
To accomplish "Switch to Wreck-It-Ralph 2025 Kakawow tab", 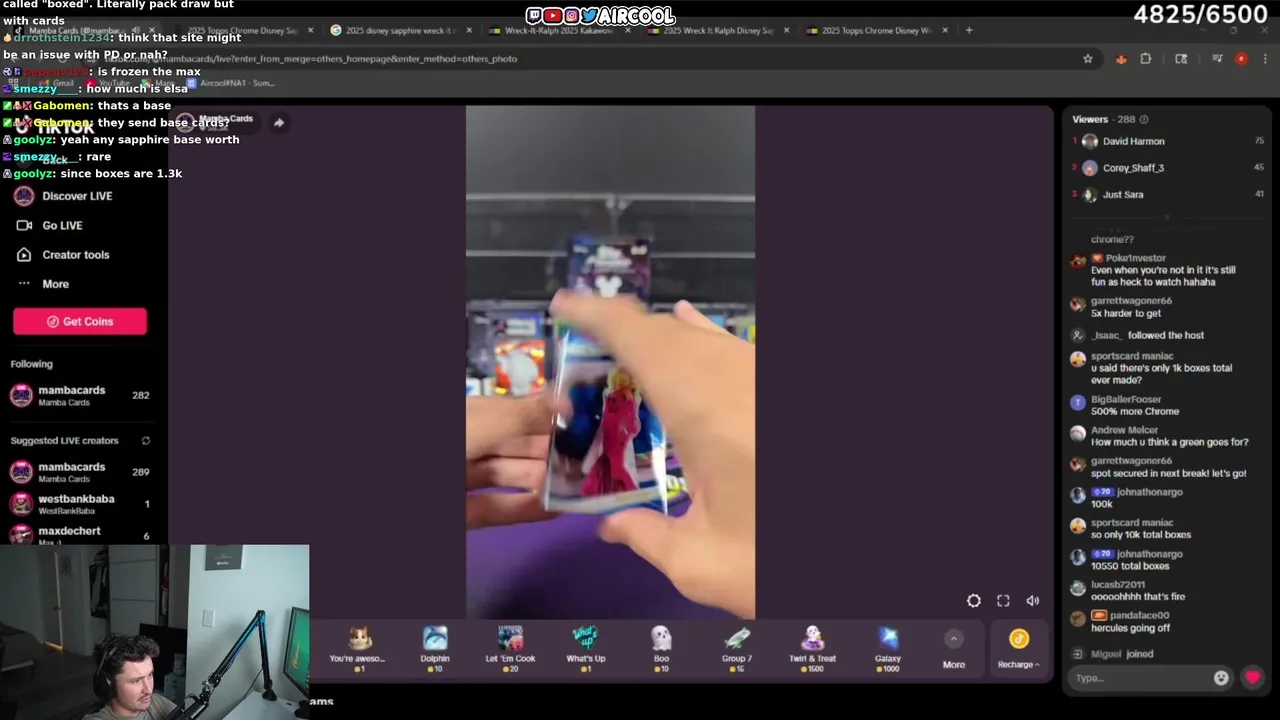I will [x=559, y=30].
